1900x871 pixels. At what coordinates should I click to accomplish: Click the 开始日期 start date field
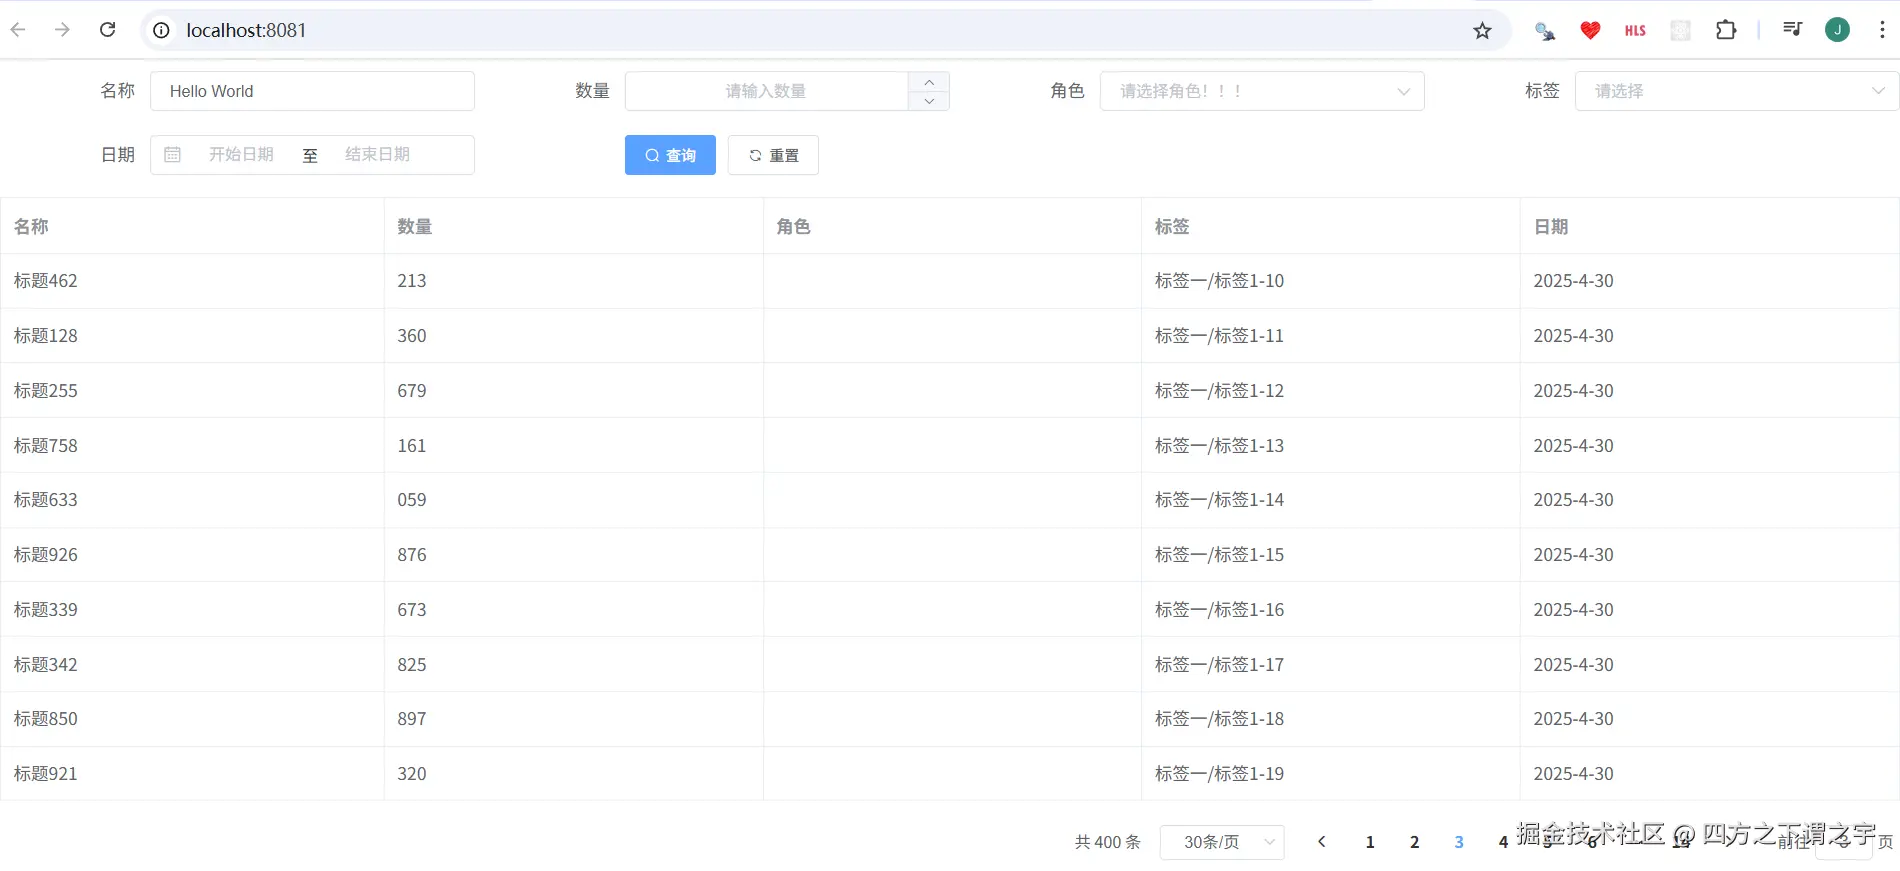tap(241, 154)
